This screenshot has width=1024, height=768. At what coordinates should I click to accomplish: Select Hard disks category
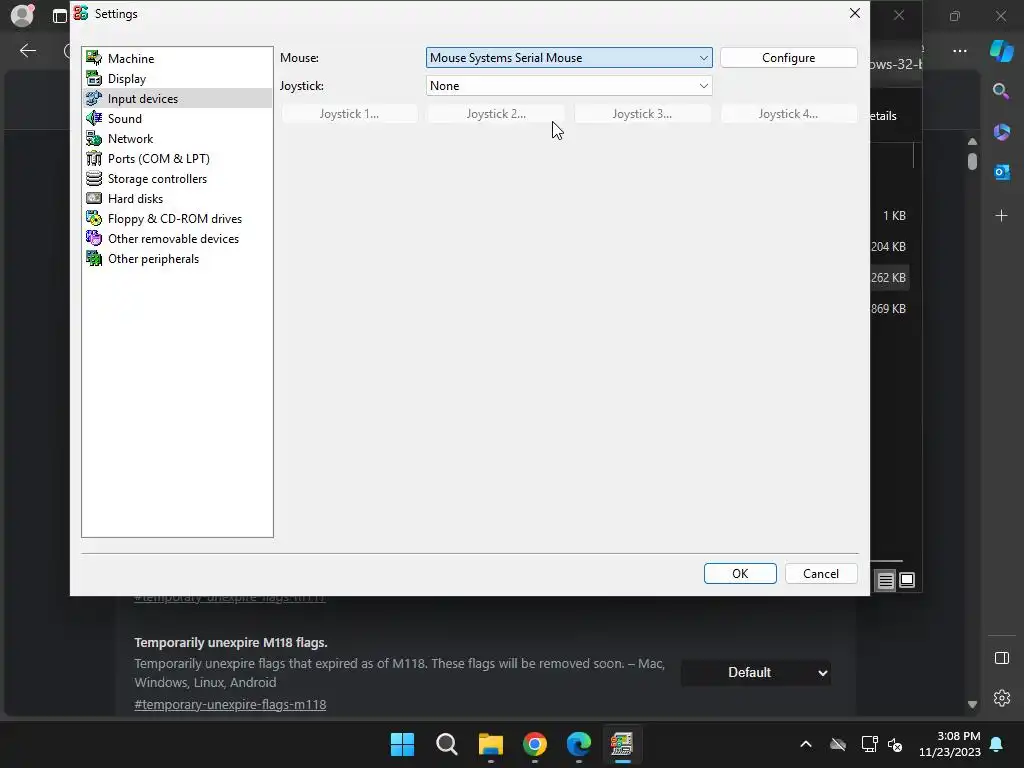click(135, 199)
